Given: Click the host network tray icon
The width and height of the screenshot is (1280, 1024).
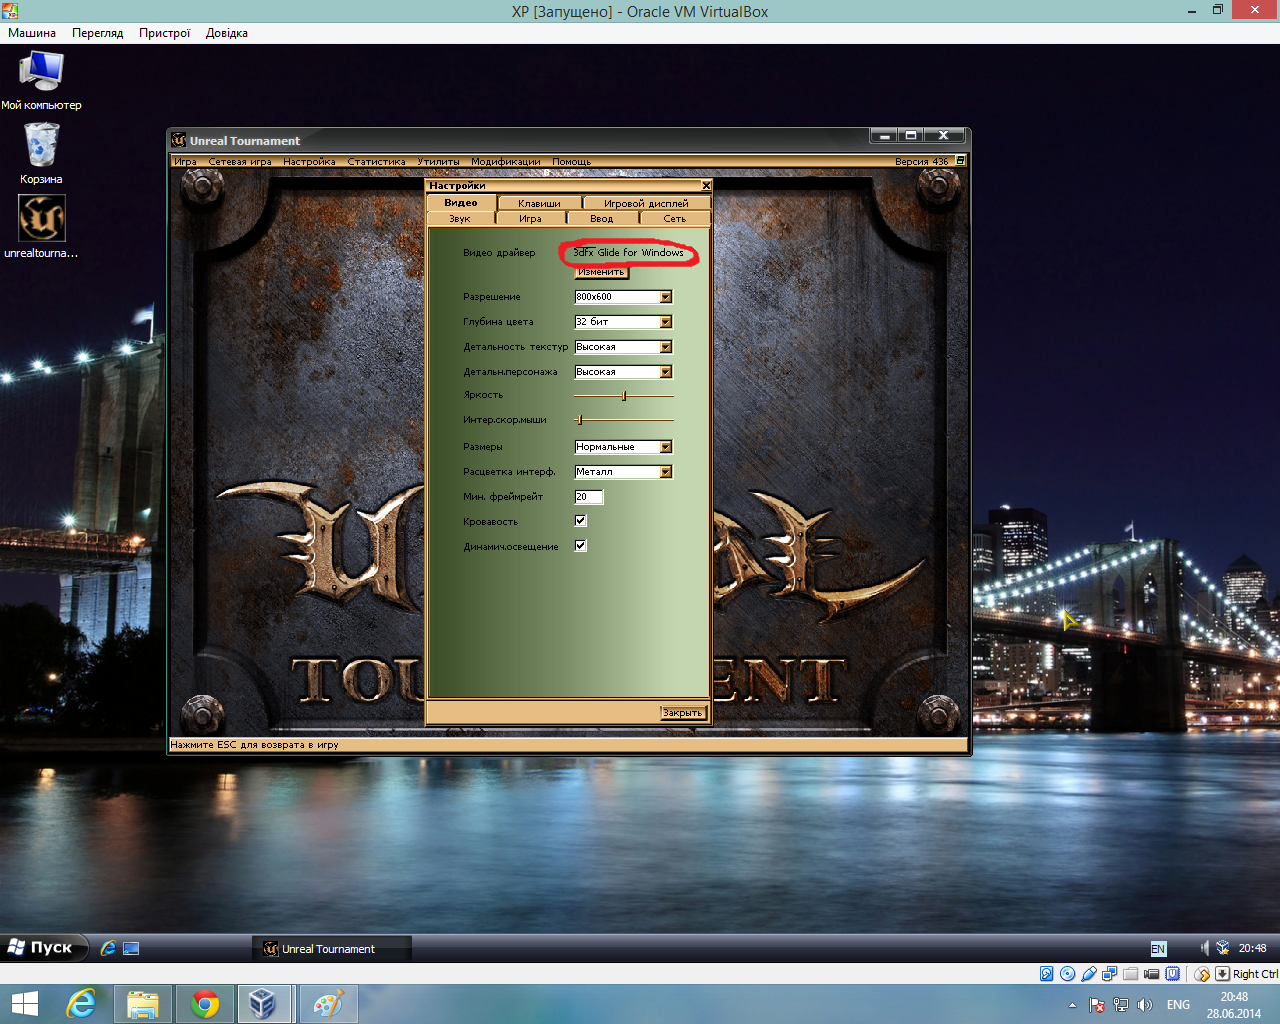Looking at the screenshot, I should (x=1121, y=1005).
